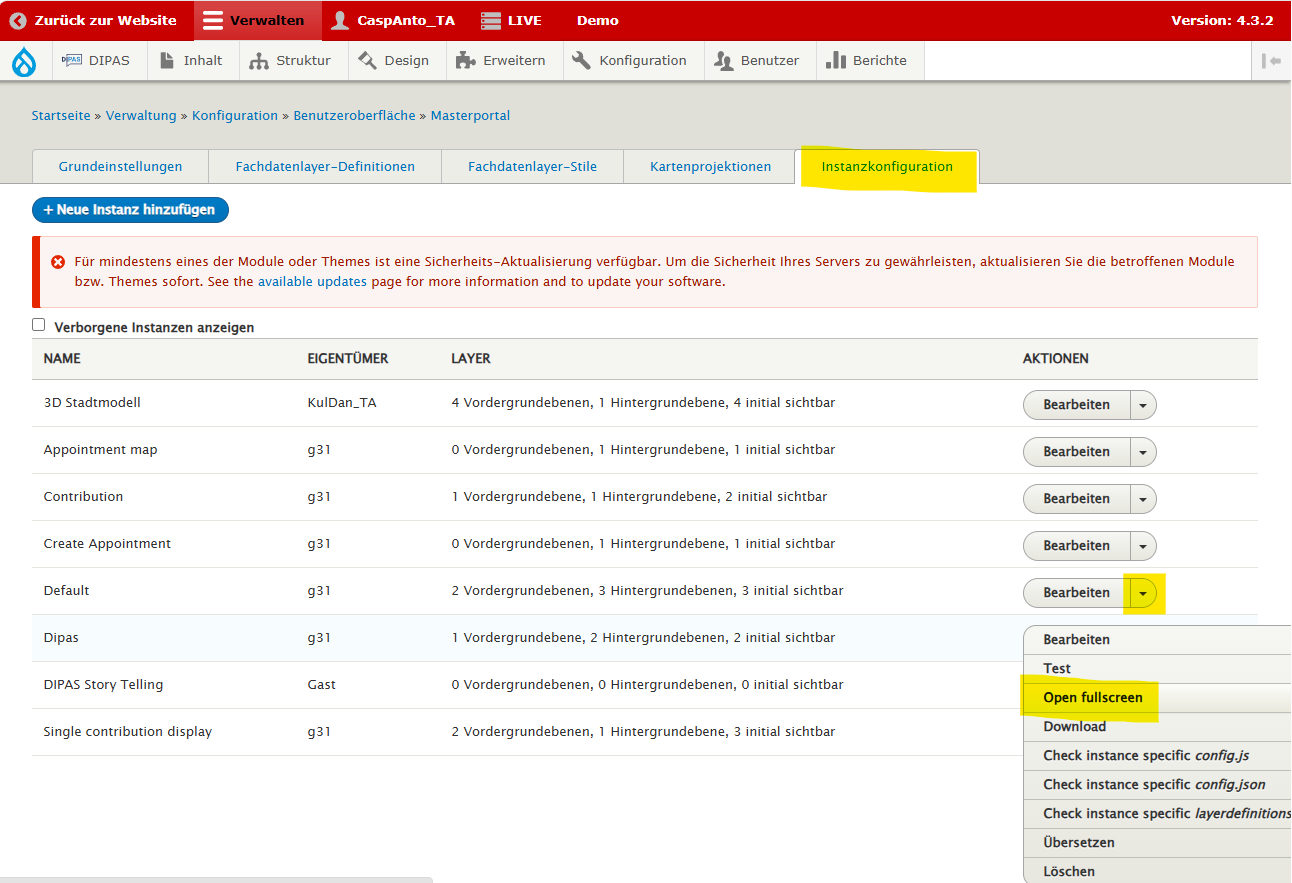Select Check instance specific config.json
This screenshot has height=883, width=1292.
(1157, 785)
